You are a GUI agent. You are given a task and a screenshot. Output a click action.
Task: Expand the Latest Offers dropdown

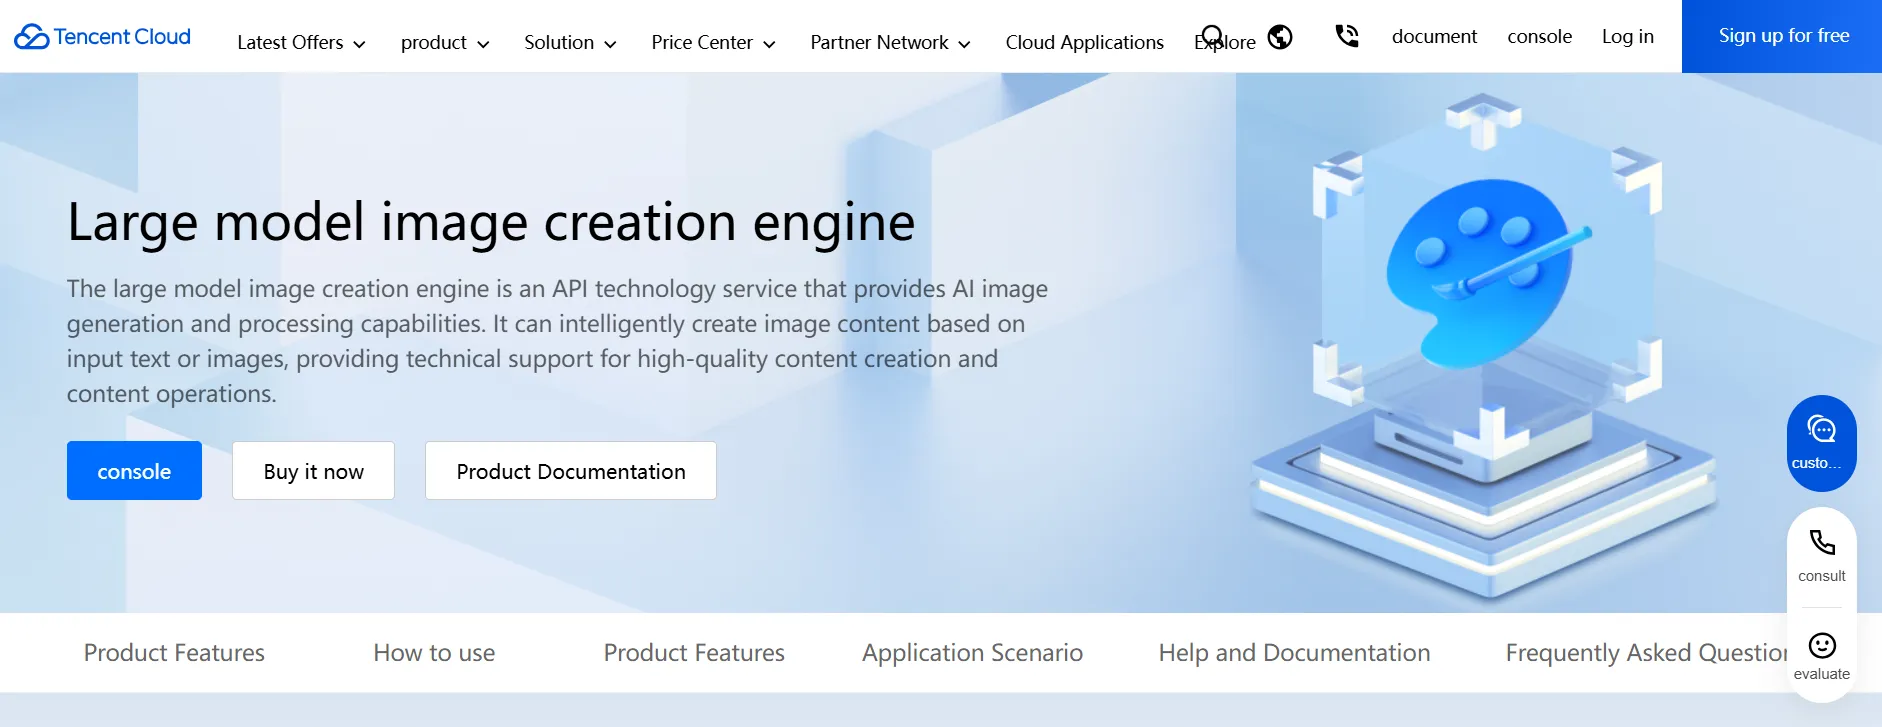(301, 43)
